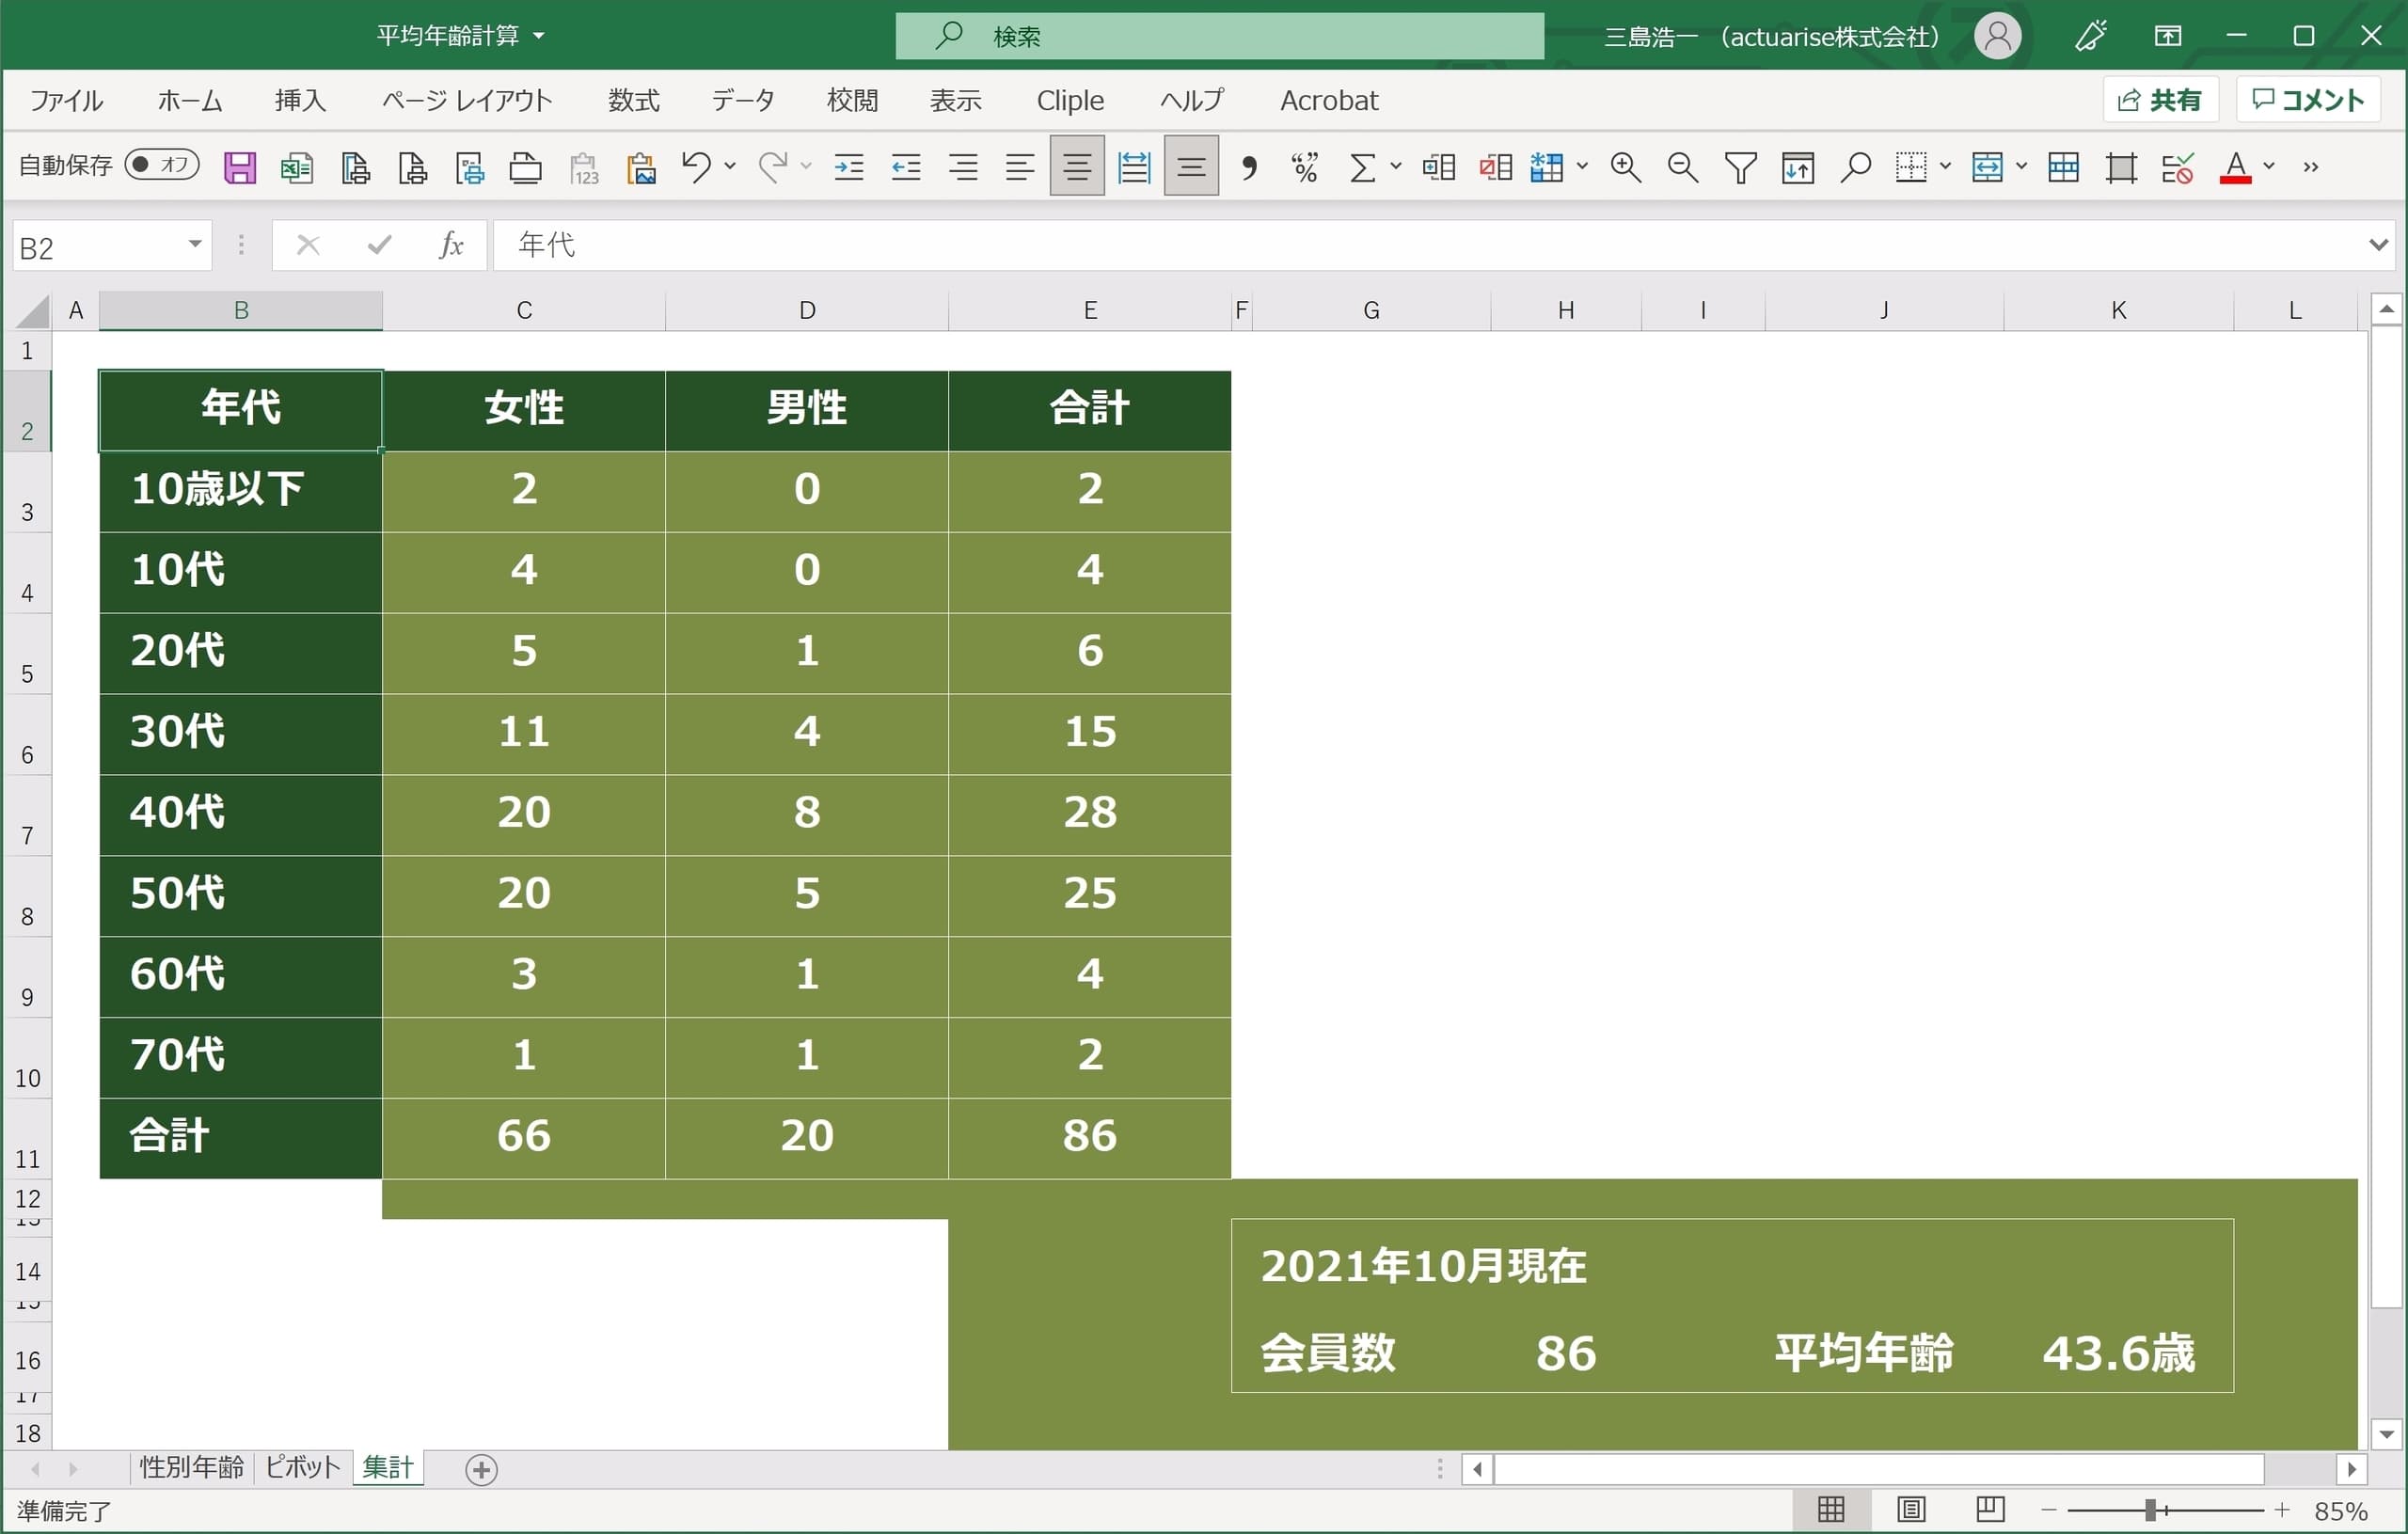Click the Percent style icon
This screenshot has height=1534, width=2408.
(x=1304, y=167)
